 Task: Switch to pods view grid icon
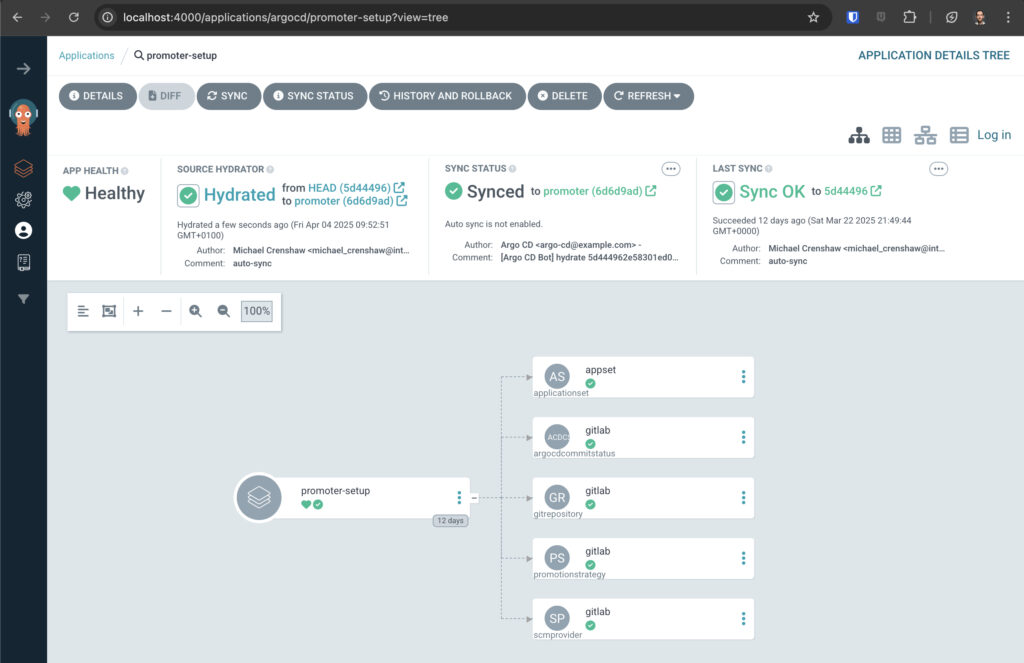[891, 135]
